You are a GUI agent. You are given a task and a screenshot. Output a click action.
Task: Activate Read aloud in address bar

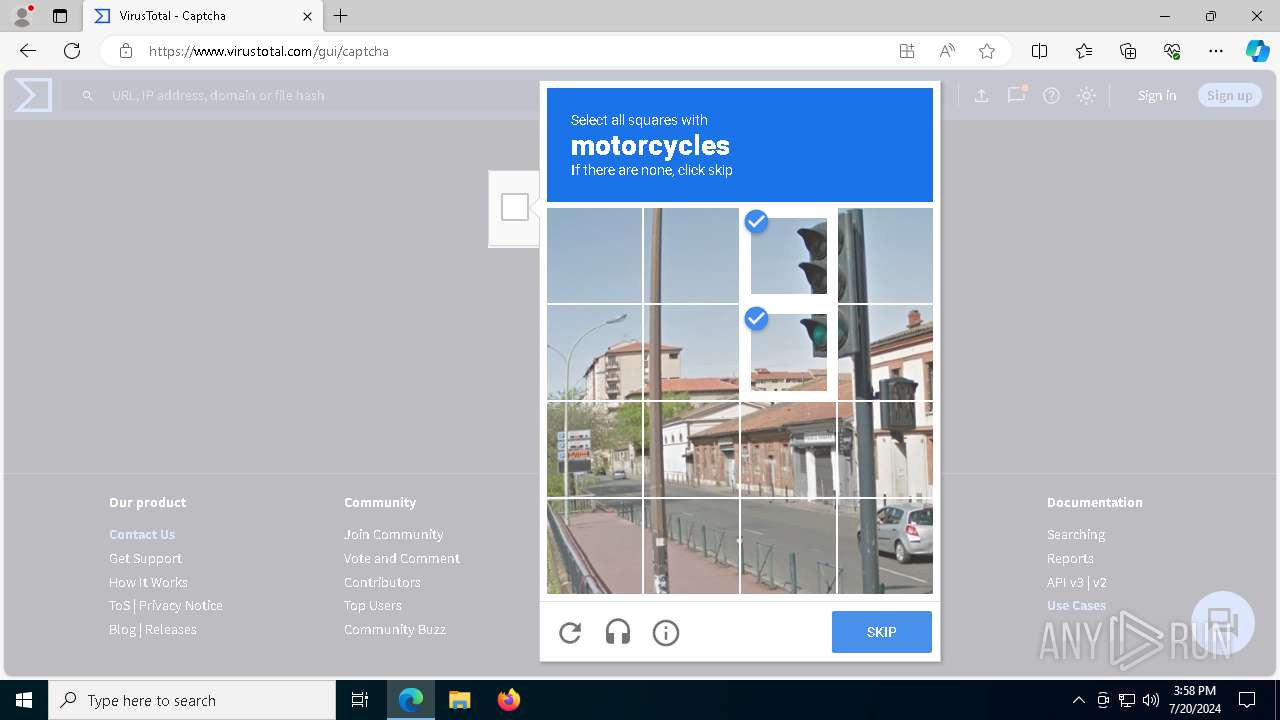947,51
